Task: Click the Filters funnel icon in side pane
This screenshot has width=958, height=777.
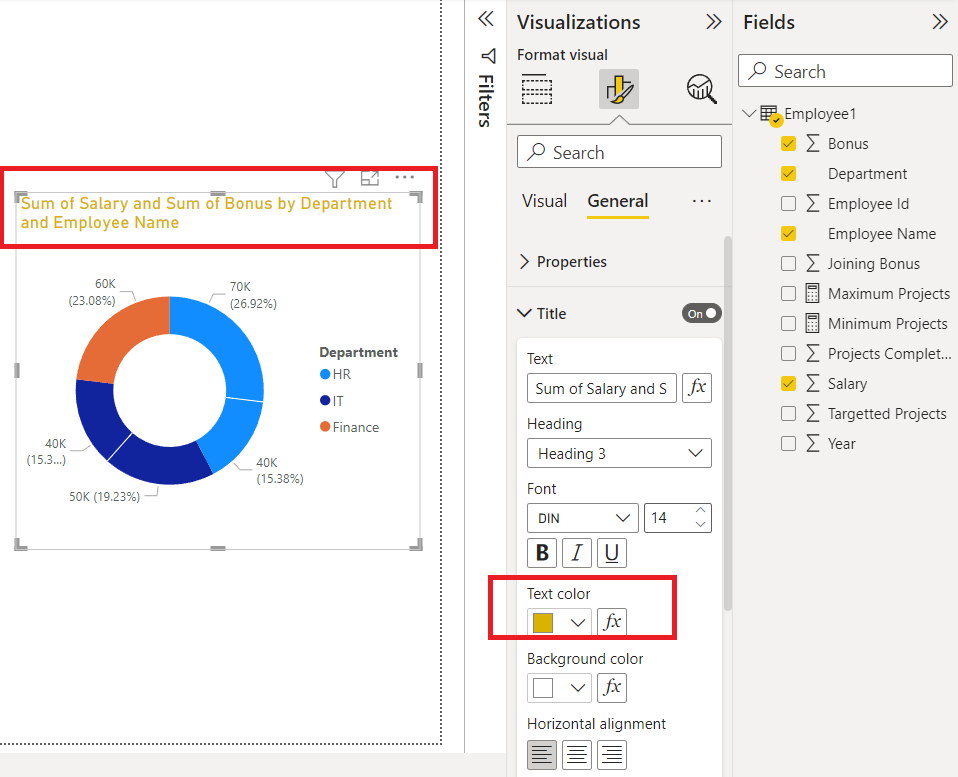Action: 488,56
